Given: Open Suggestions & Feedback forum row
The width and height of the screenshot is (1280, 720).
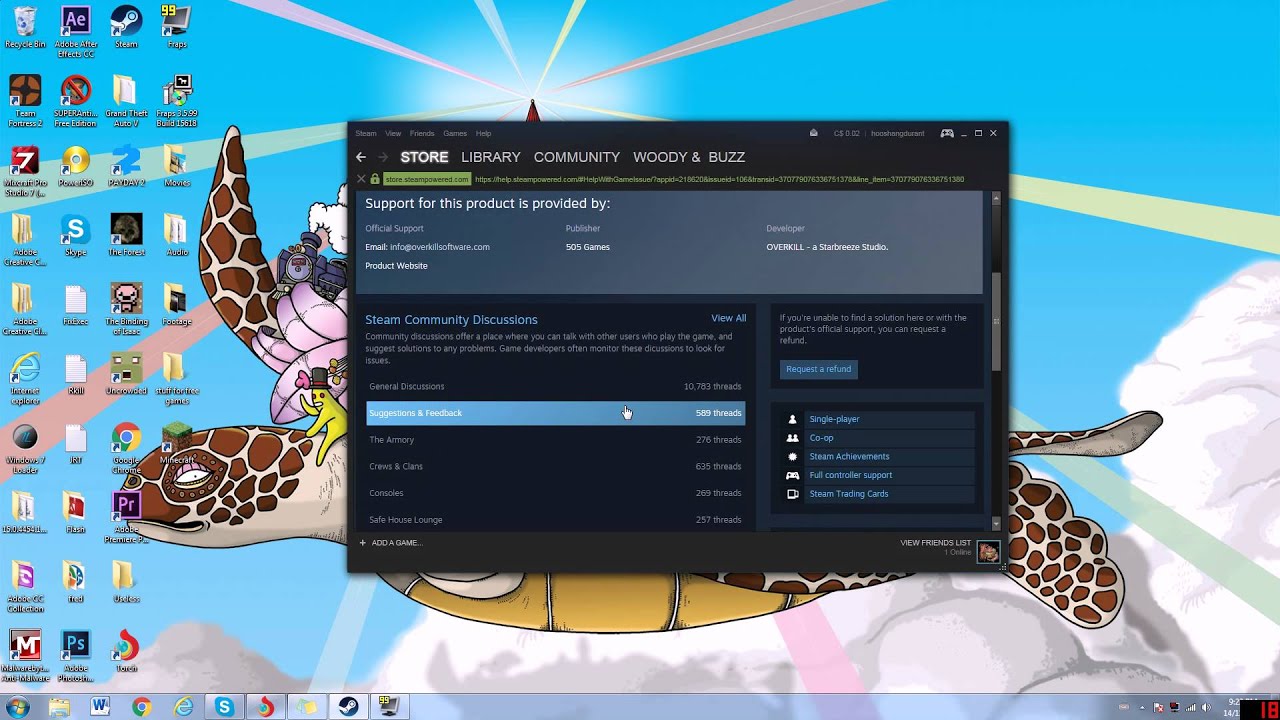Looking at the screenshot, I should click(x=555, y=413).
